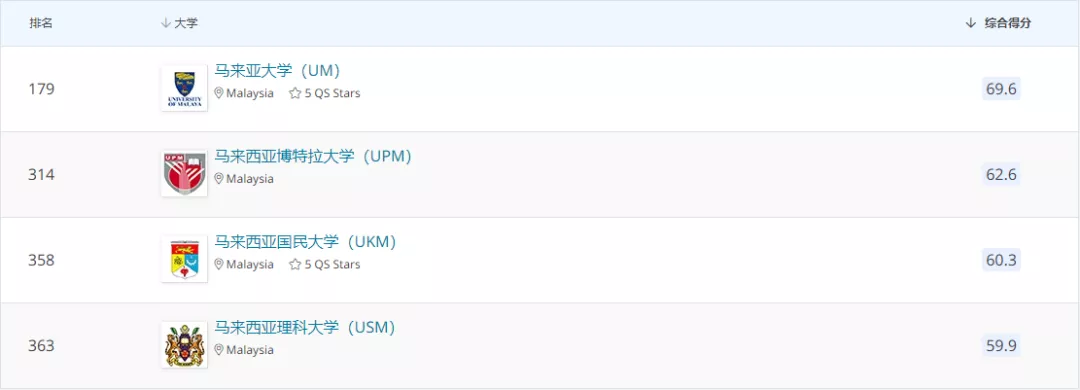This screenshot has width=1080, height=390.
Task: Click the Malaysia label in the UKM row
Action: tap(250, 264)
